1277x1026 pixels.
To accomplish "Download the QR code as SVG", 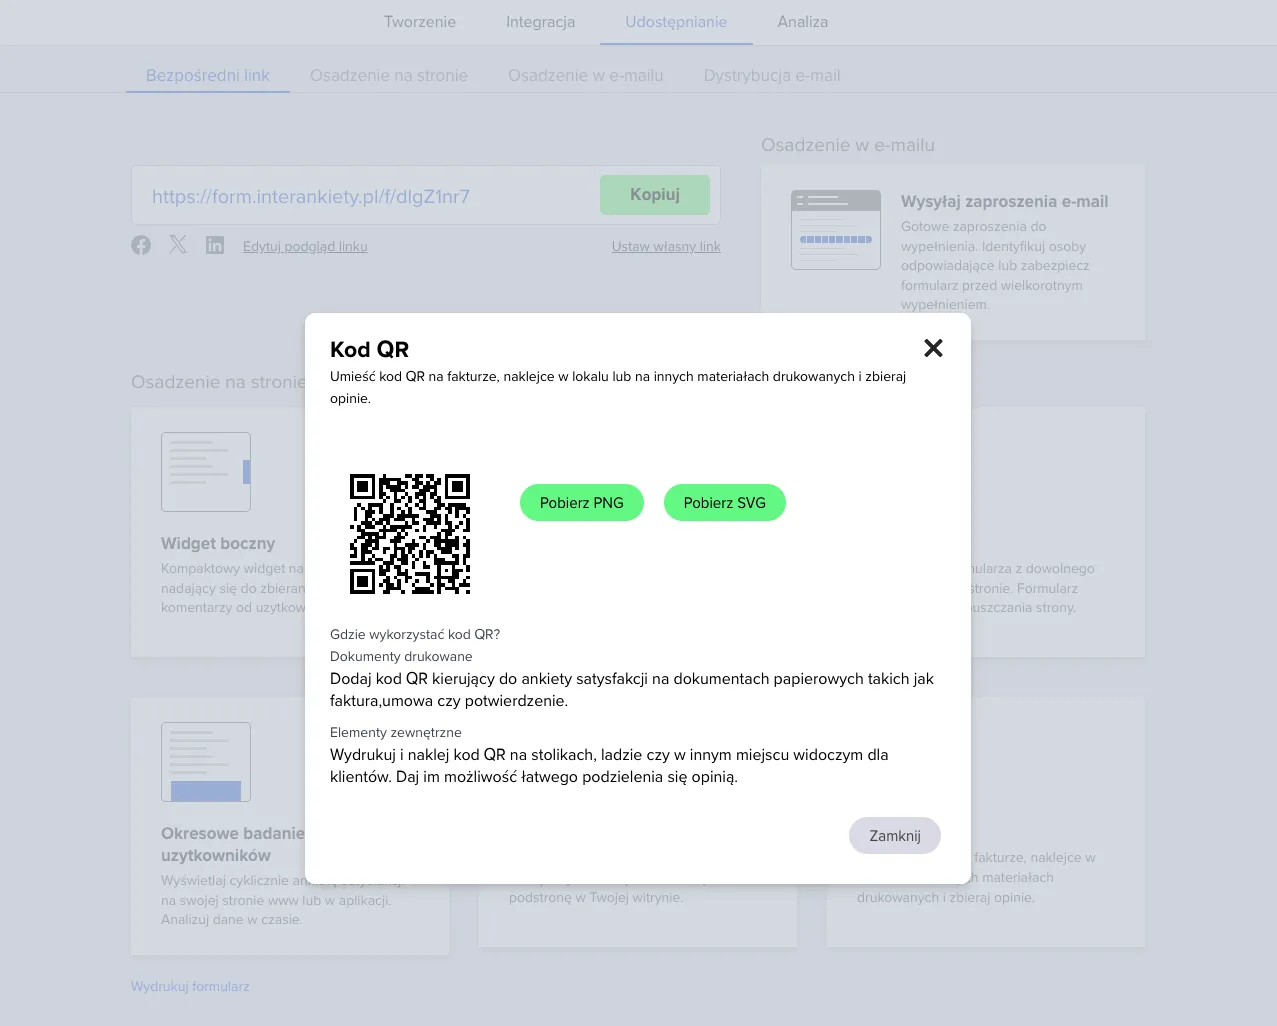I will (x=725, y=503).
